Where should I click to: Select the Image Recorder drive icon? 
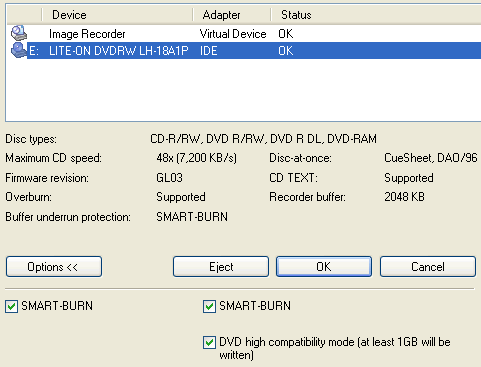19,33
